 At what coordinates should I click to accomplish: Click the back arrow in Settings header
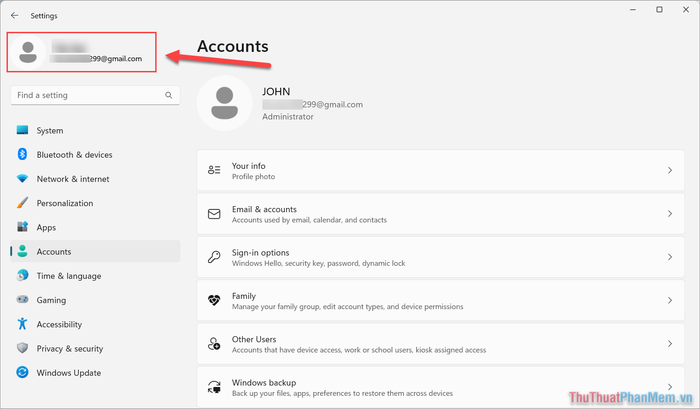click(15, 16)
